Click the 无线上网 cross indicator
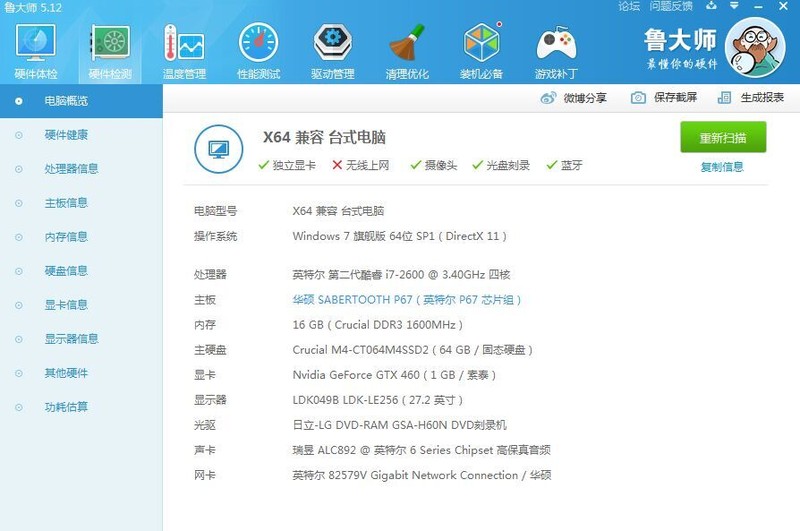800x531 pixels. [x=361, y=165]
